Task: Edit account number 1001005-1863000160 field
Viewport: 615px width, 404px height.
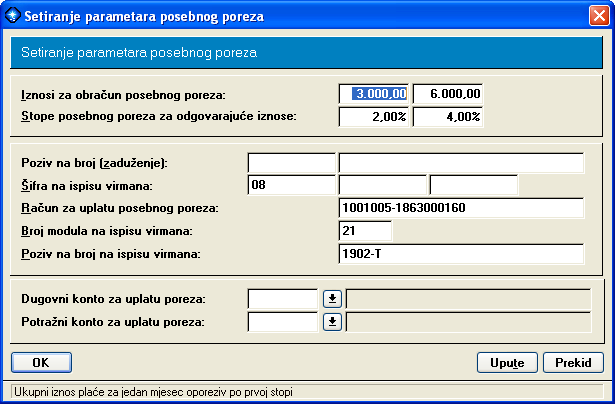Action: 461,208
